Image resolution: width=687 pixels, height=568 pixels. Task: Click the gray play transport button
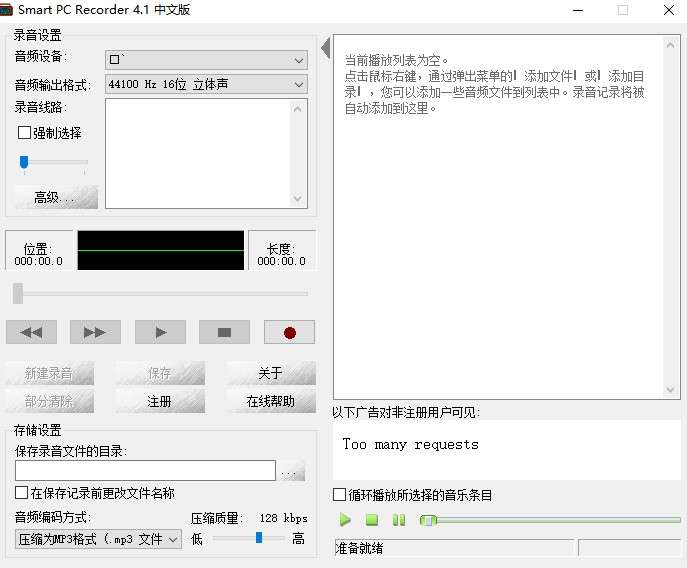160,332
